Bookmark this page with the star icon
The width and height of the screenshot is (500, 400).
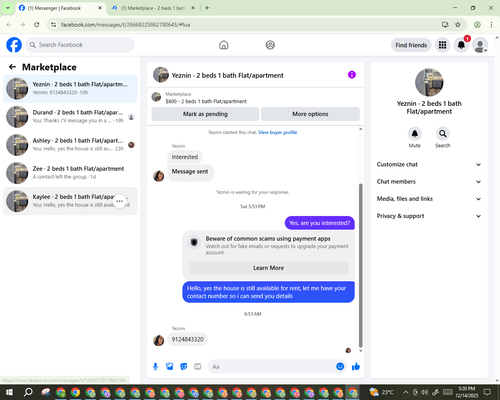458,25
